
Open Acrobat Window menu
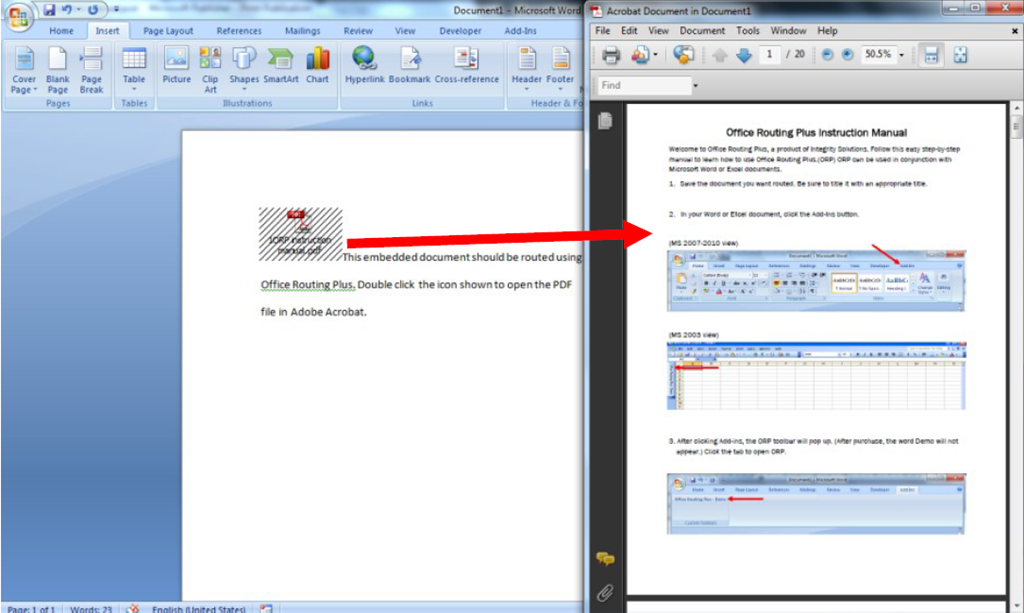[x=788, y=31]
